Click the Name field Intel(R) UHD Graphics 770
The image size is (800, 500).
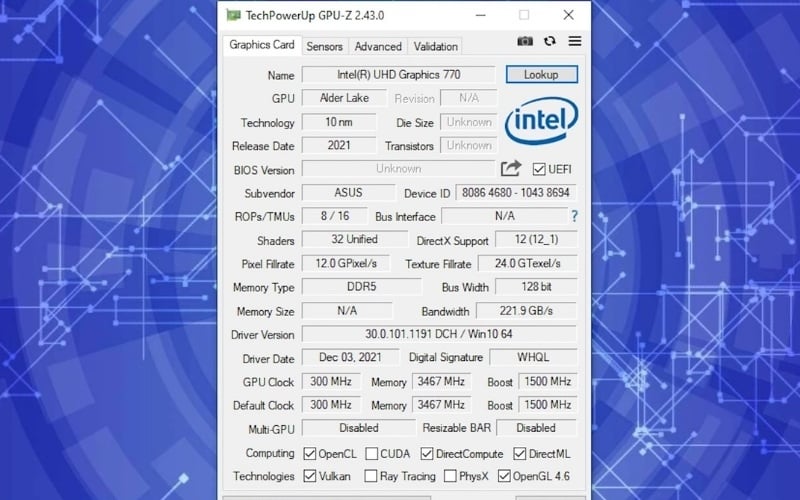pyautogui.click(x=398, y=74)
